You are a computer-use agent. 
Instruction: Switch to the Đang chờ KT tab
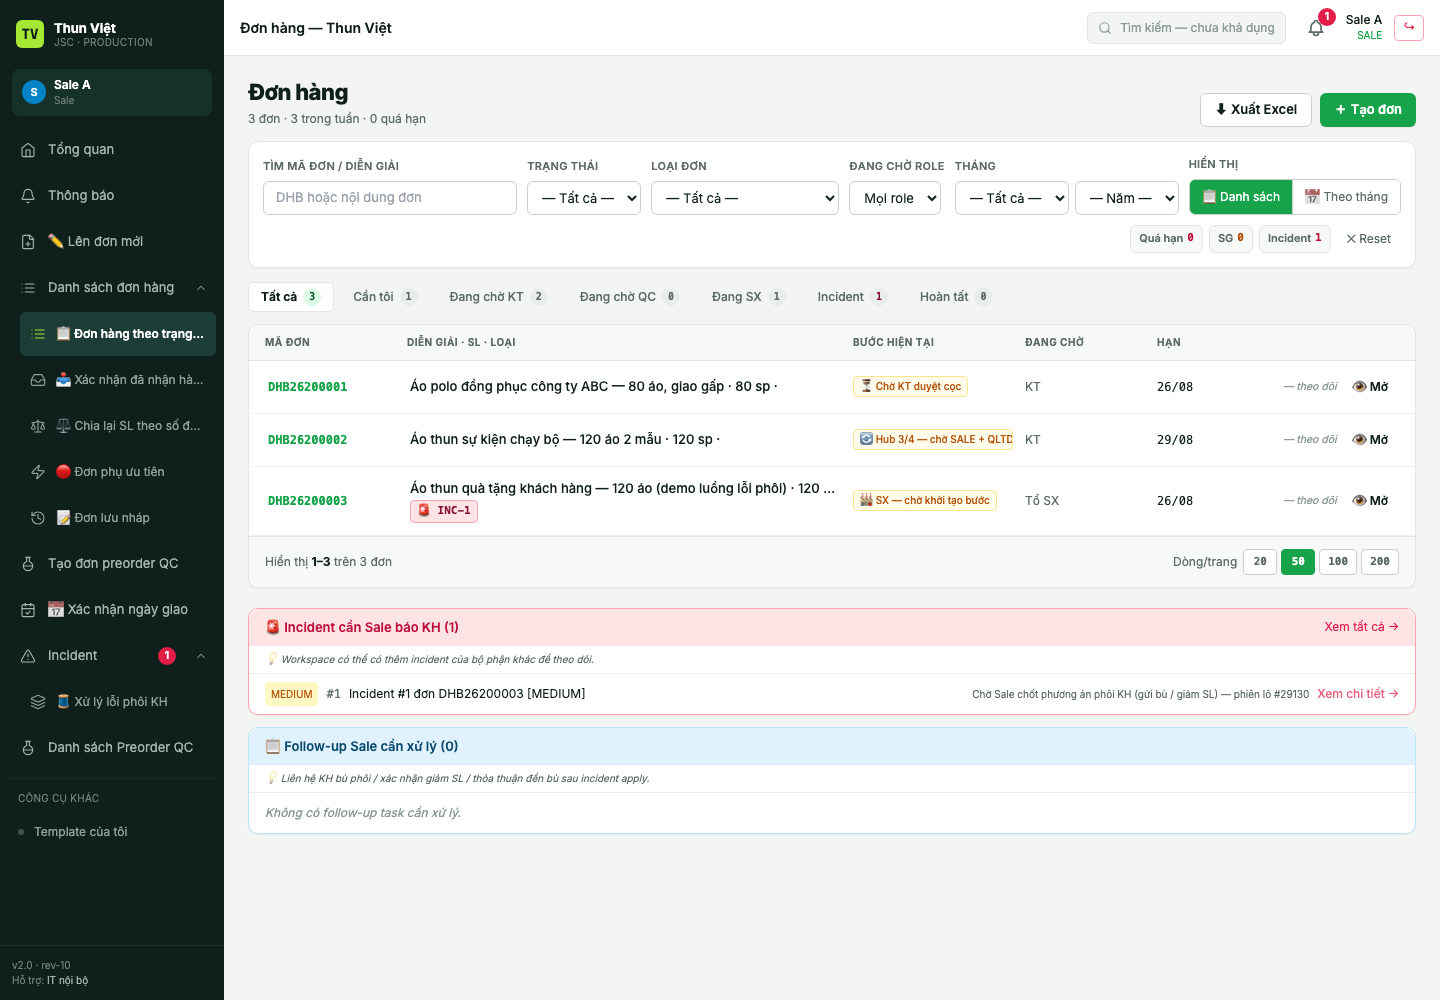coord(497,297)
